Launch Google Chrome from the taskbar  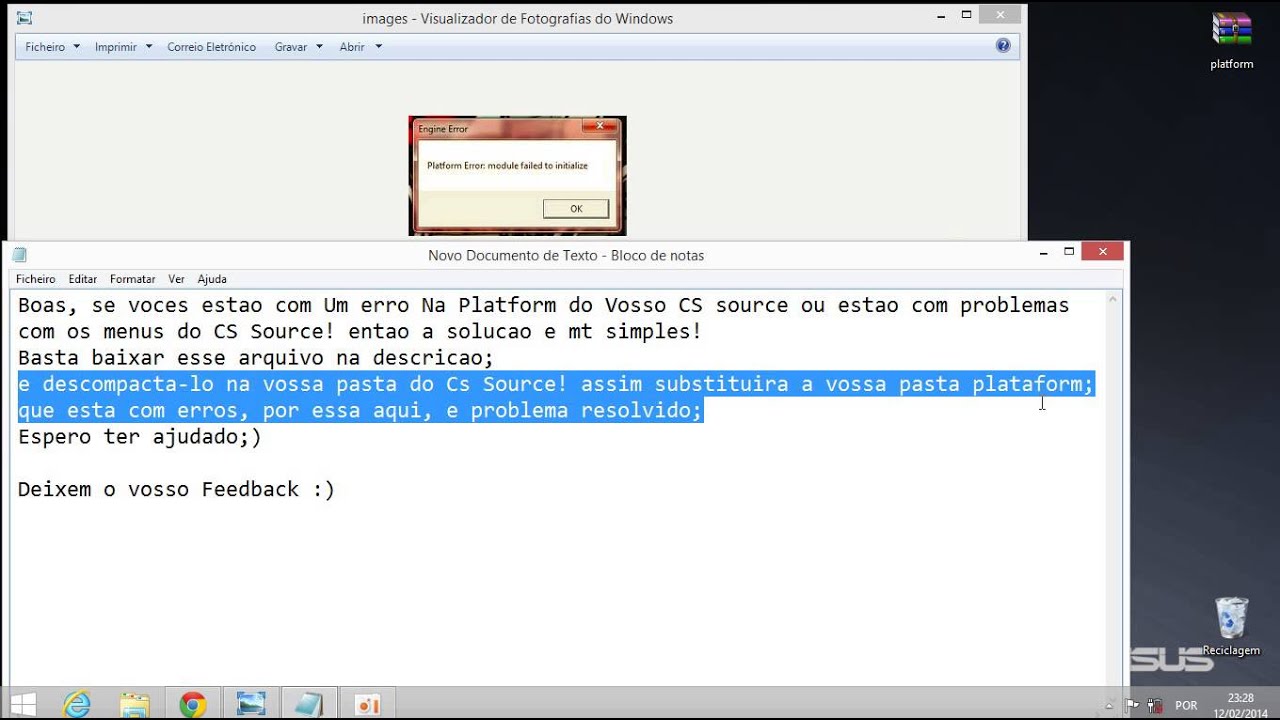point(193,704)
